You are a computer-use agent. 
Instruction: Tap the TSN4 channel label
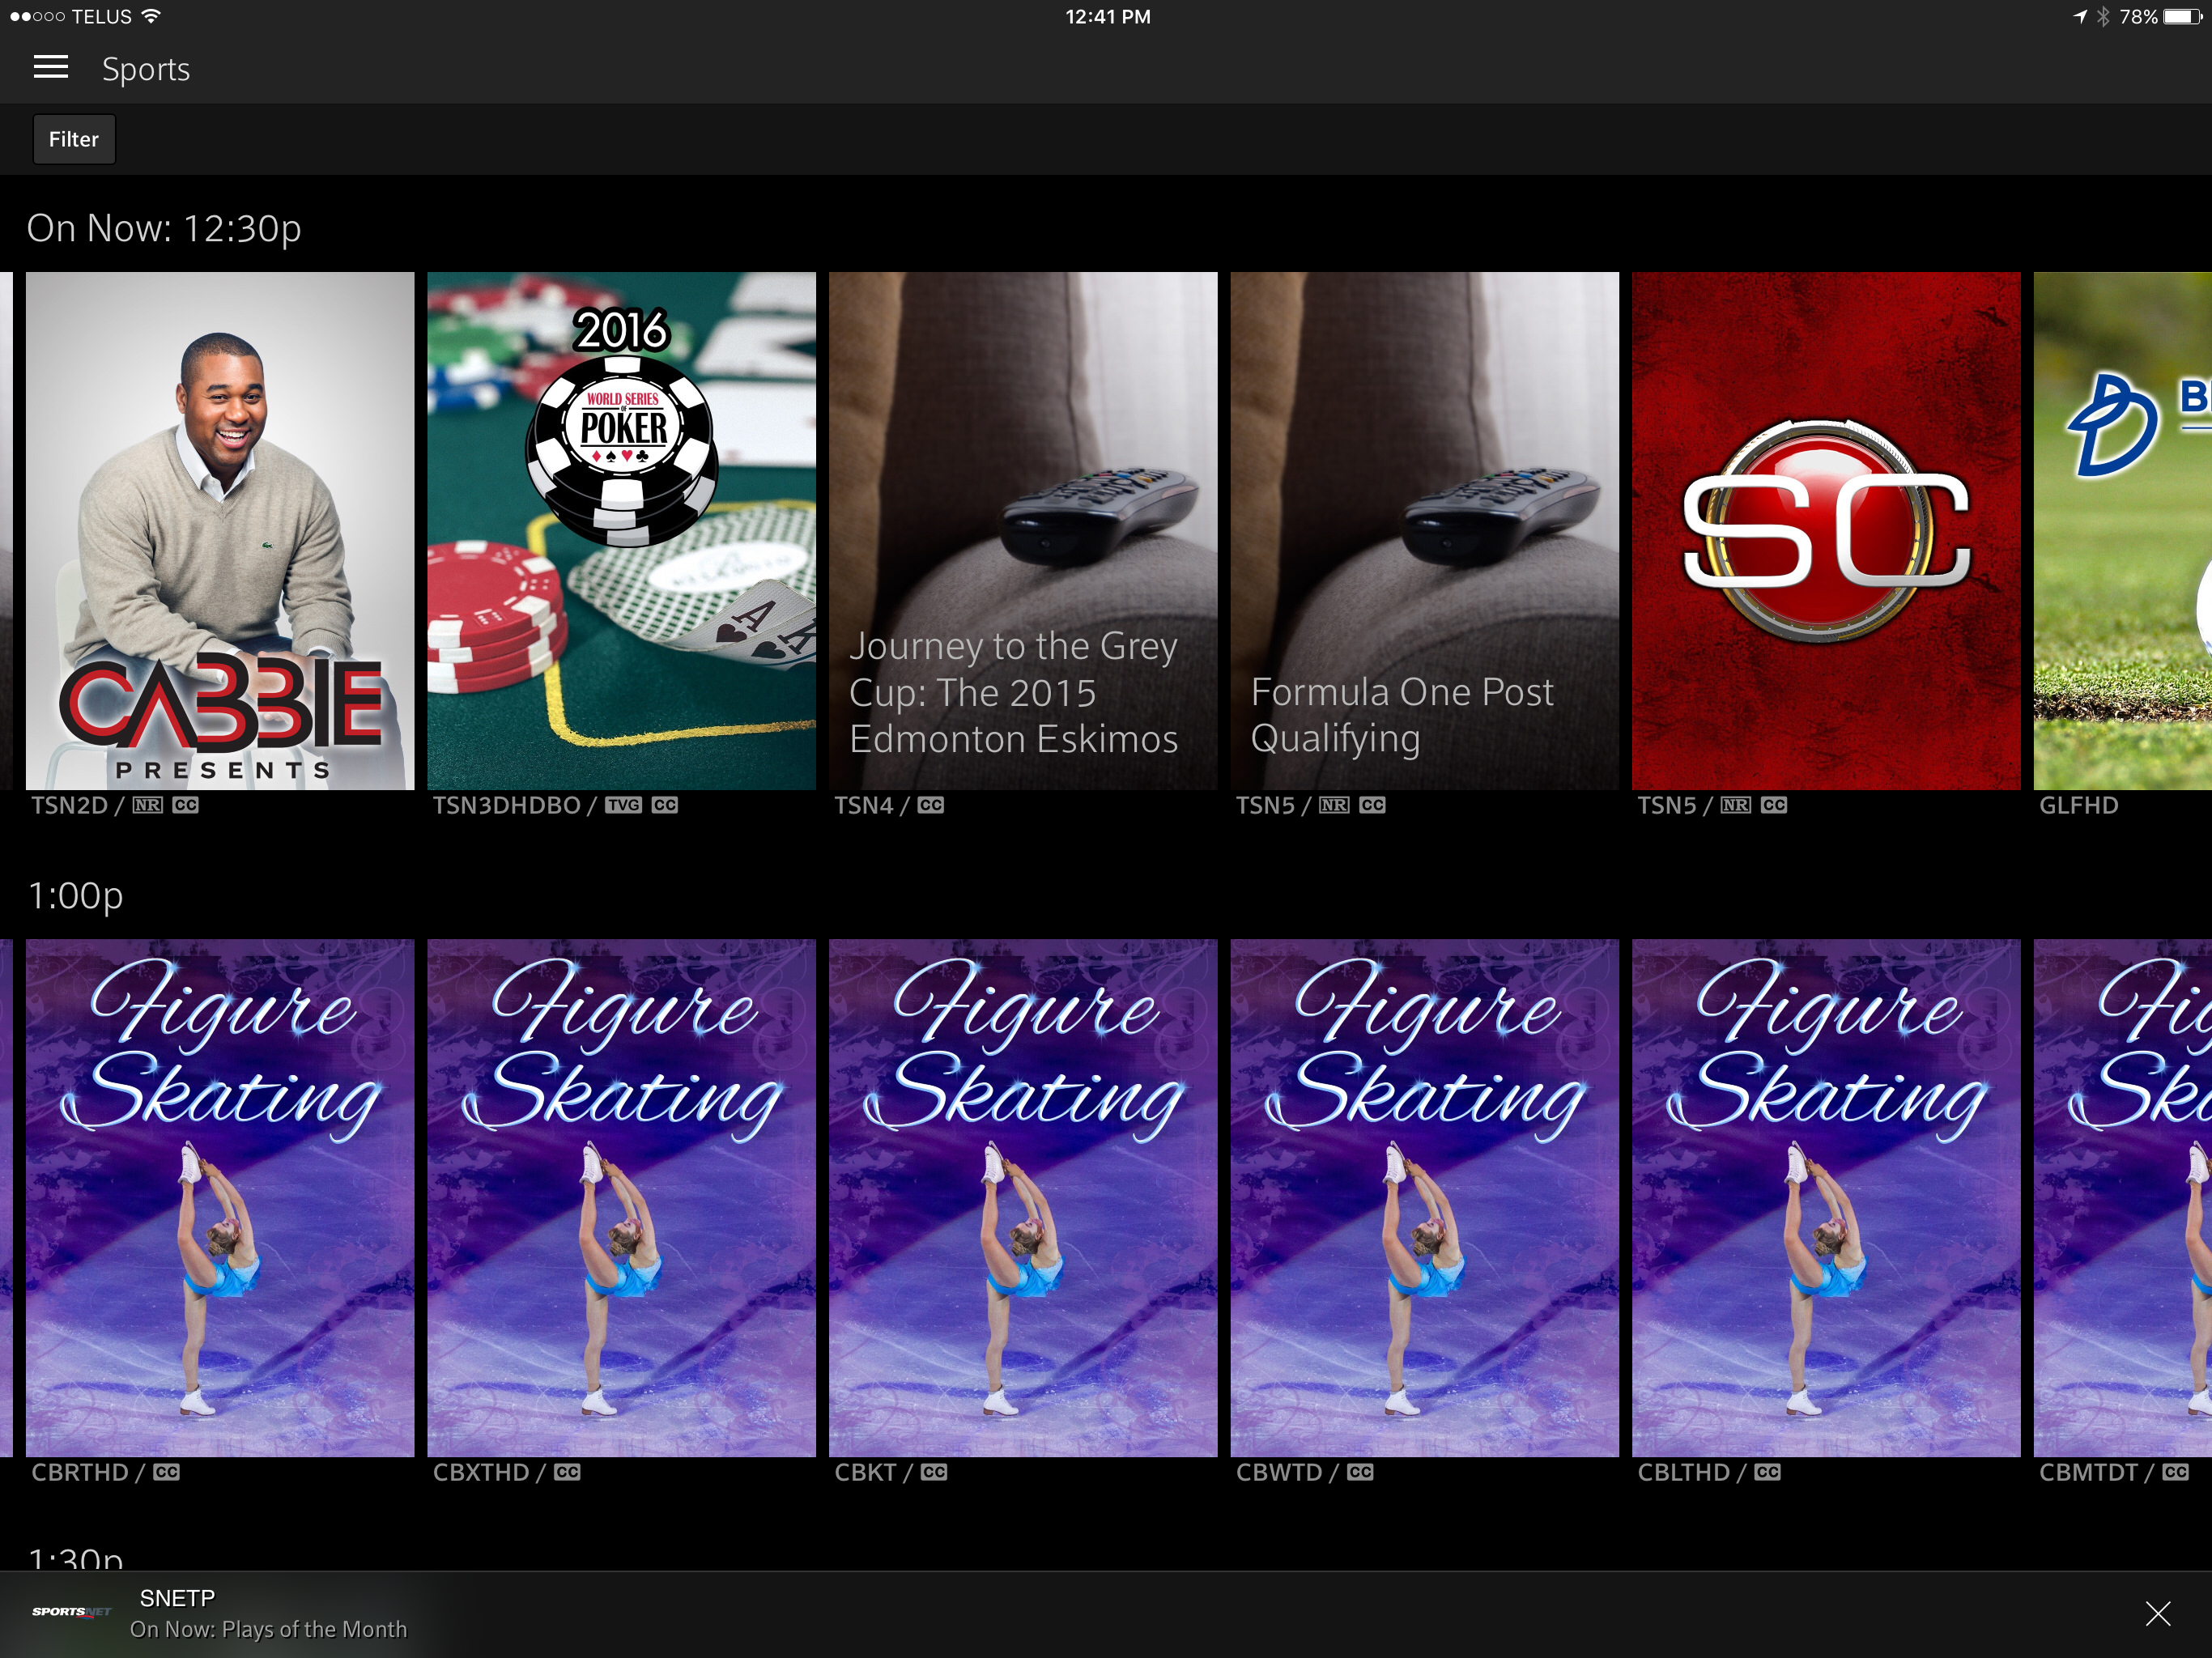(863, 805)
